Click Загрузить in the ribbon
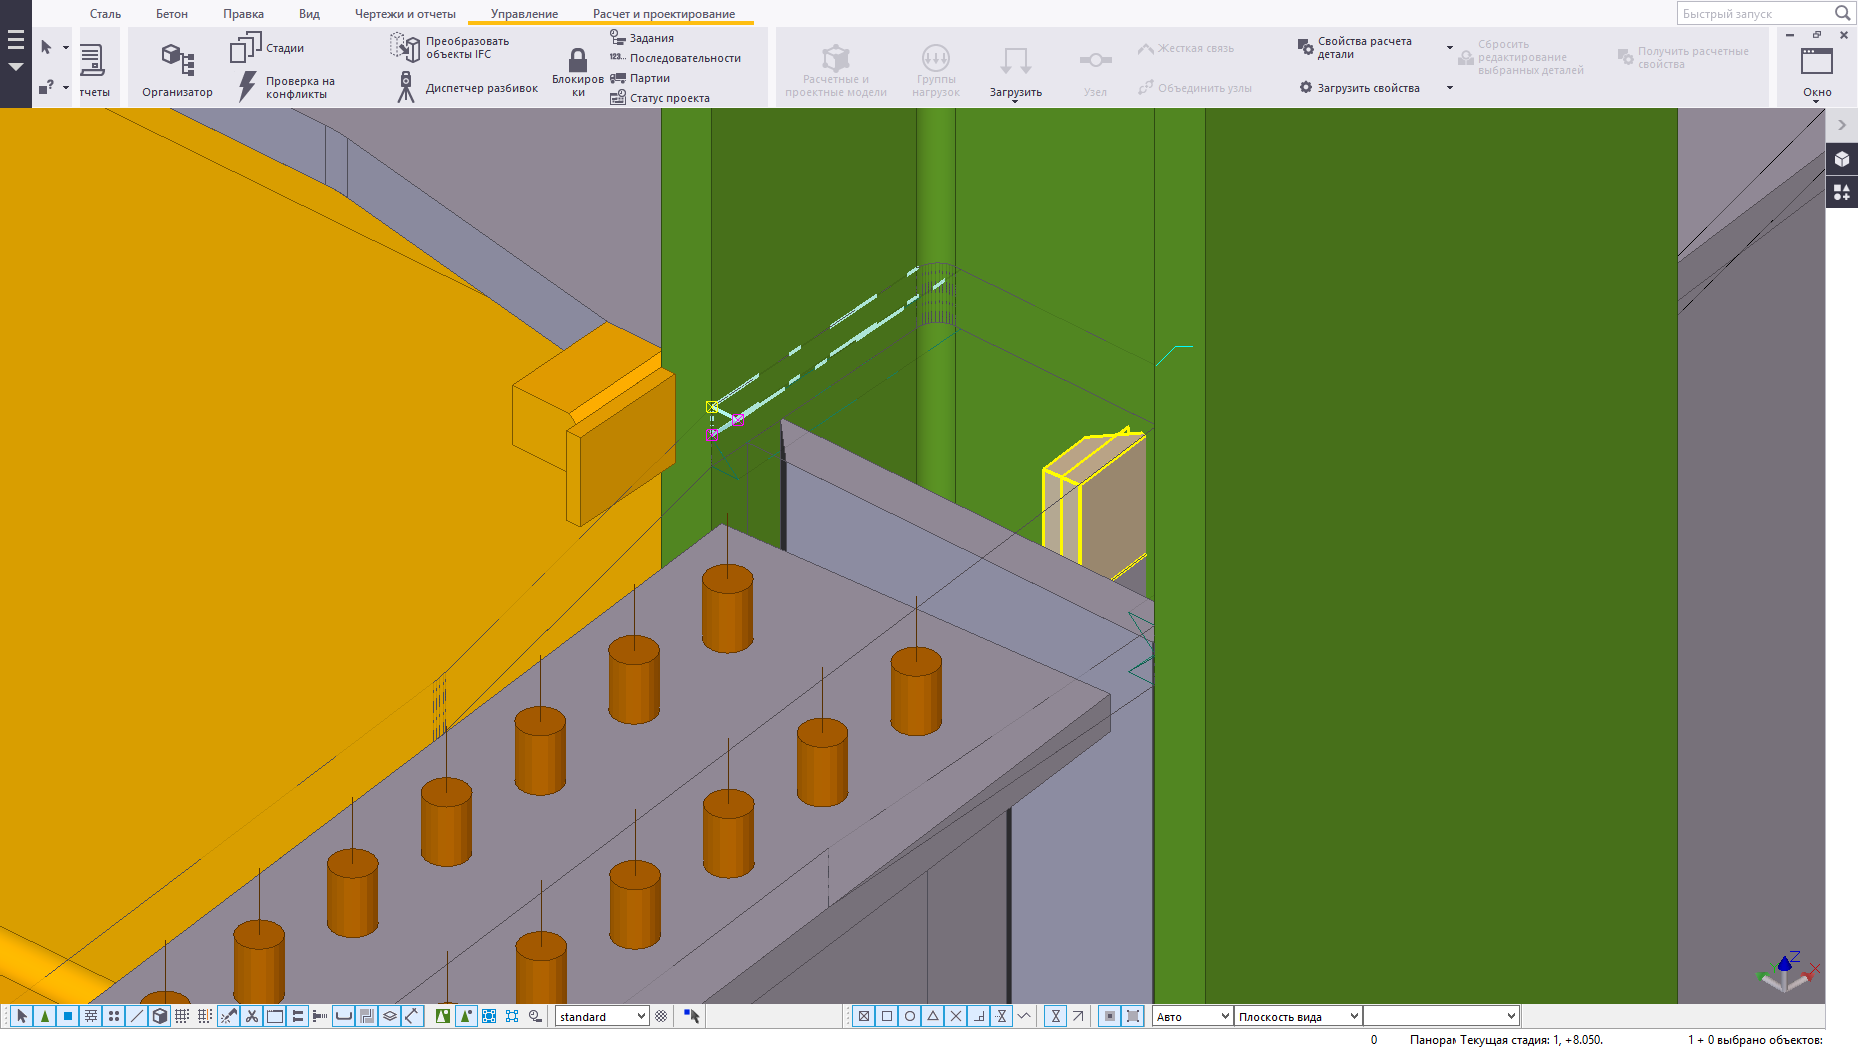 tap(1015, 68)
